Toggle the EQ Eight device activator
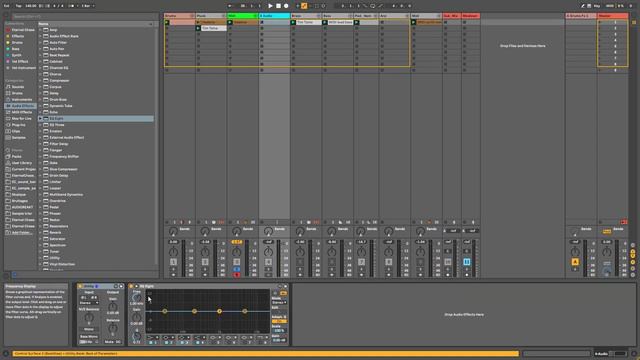The height and width of the screenshot is (360, 640). [x=131, y=286]
